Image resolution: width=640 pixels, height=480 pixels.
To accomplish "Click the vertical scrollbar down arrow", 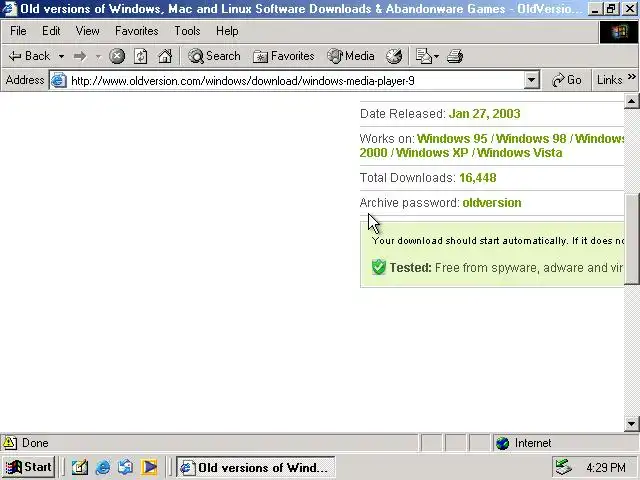I will coord(631,423).
